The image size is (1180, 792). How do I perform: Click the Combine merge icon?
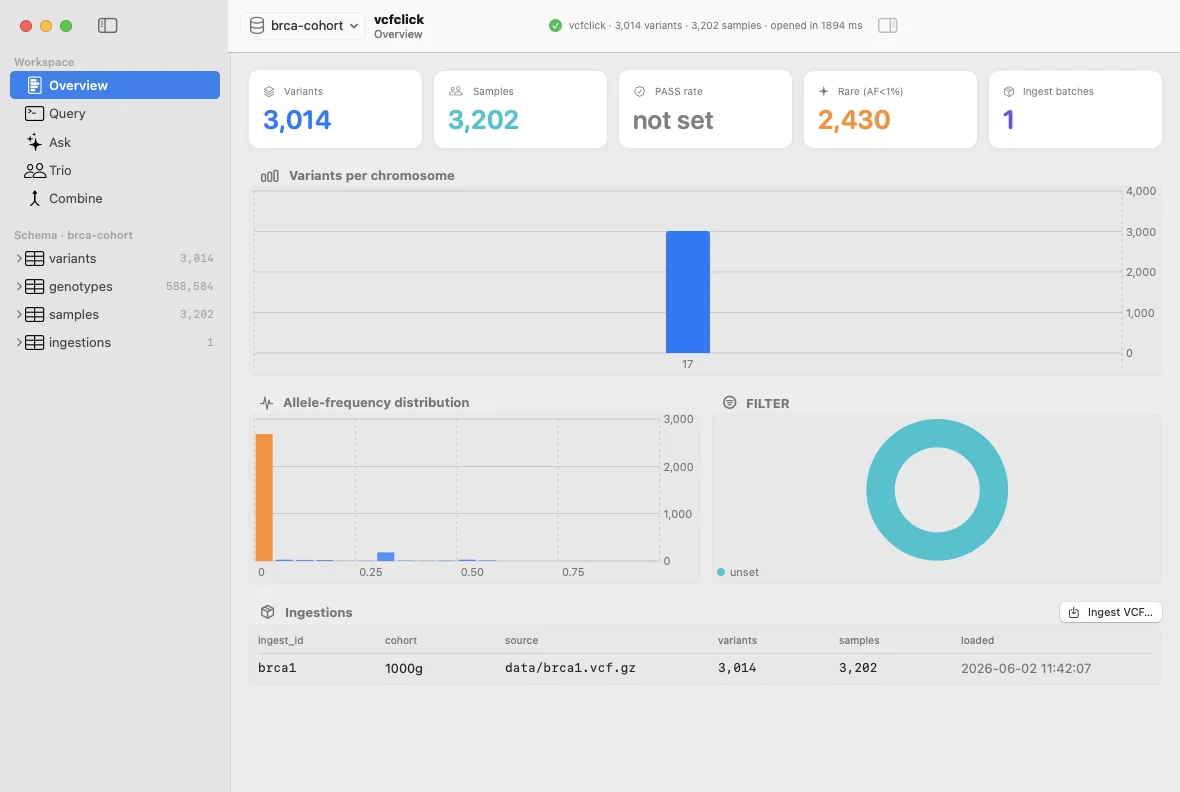35,199
